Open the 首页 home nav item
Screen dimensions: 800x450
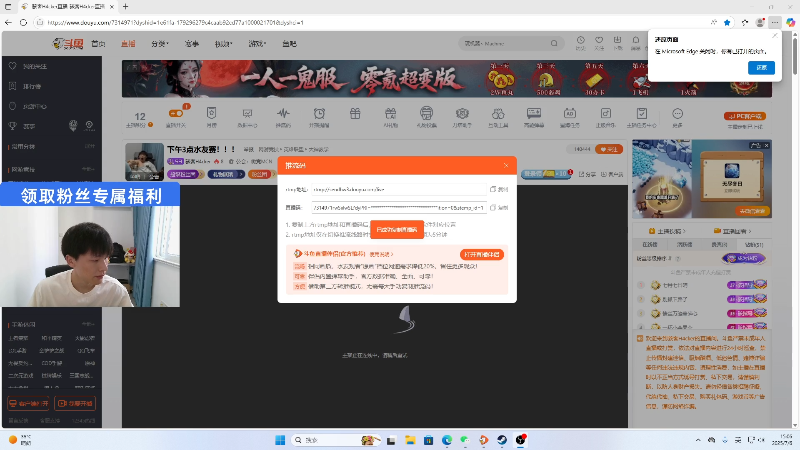click(98, 44)
